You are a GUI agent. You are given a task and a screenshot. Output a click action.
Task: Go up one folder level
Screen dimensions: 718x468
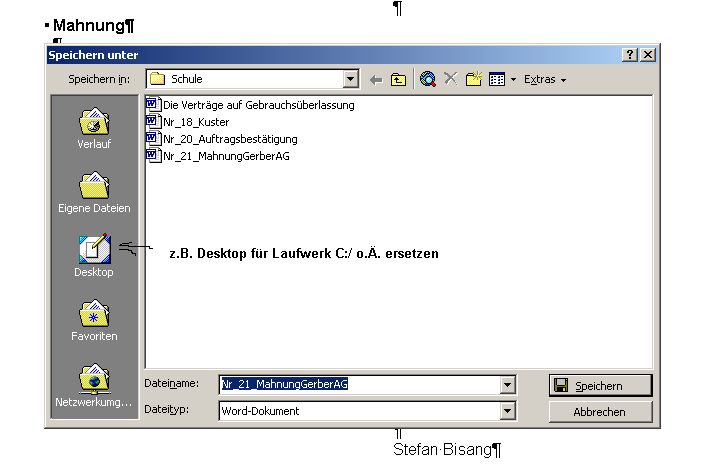point(399,79)
